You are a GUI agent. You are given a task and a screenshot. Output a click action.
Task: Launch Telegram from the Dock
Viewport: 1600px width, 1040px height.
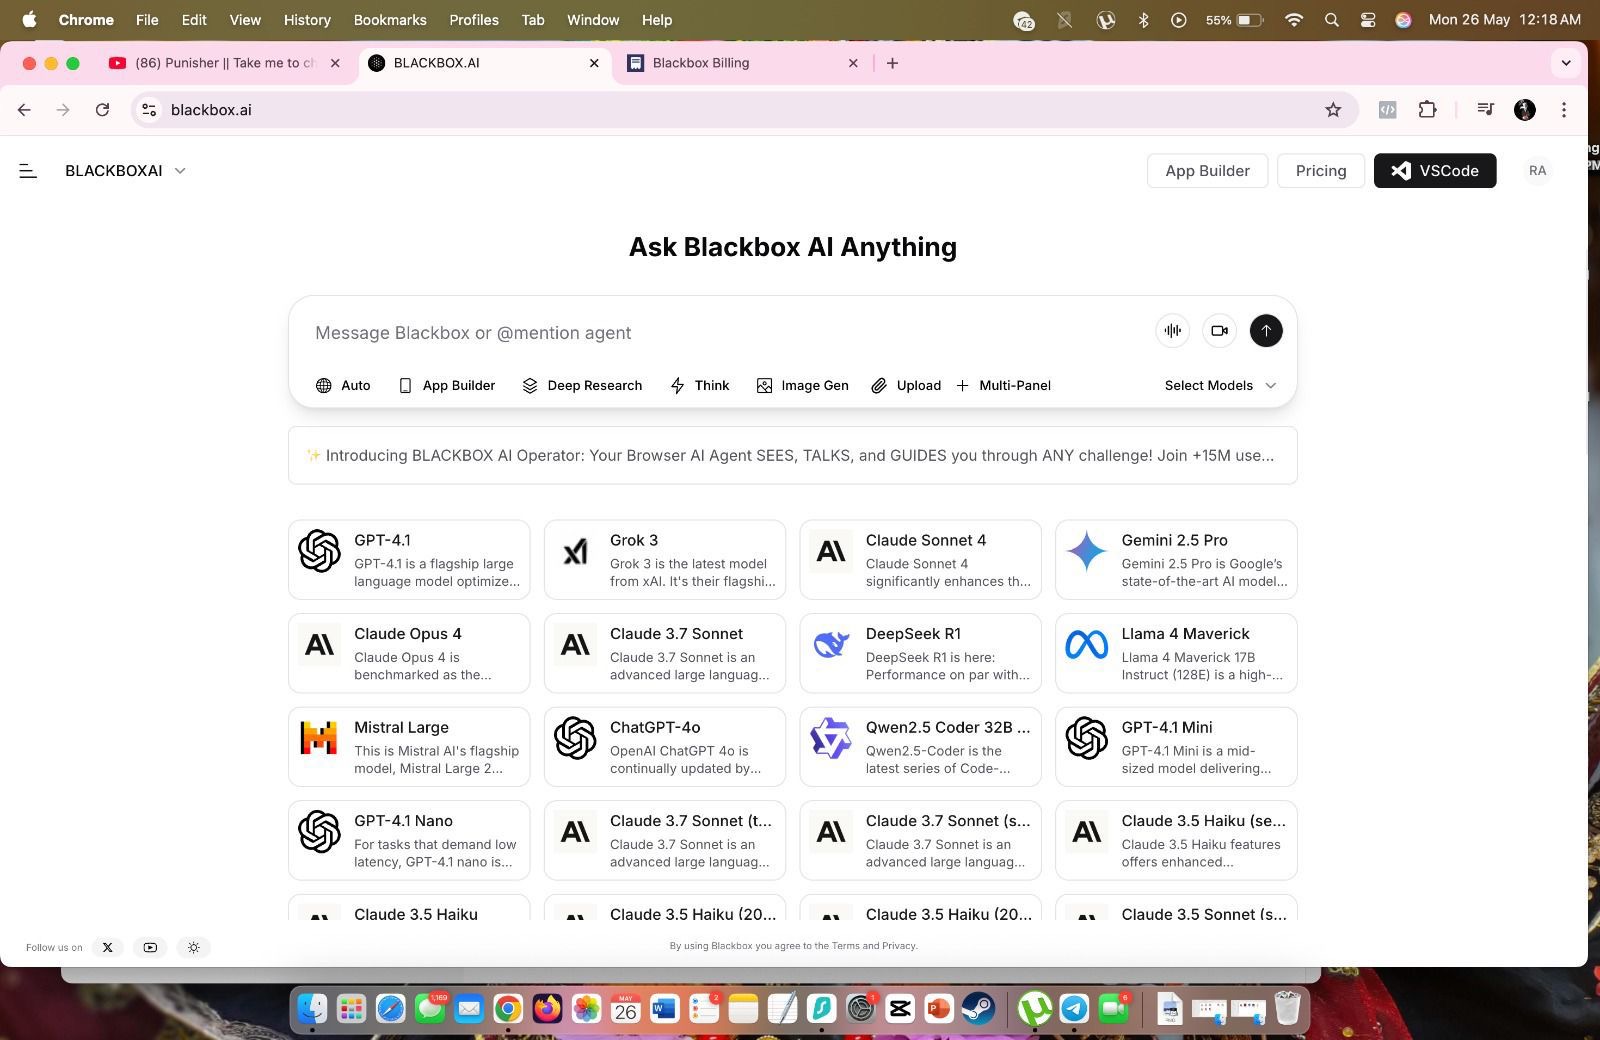[1075, 1009]
